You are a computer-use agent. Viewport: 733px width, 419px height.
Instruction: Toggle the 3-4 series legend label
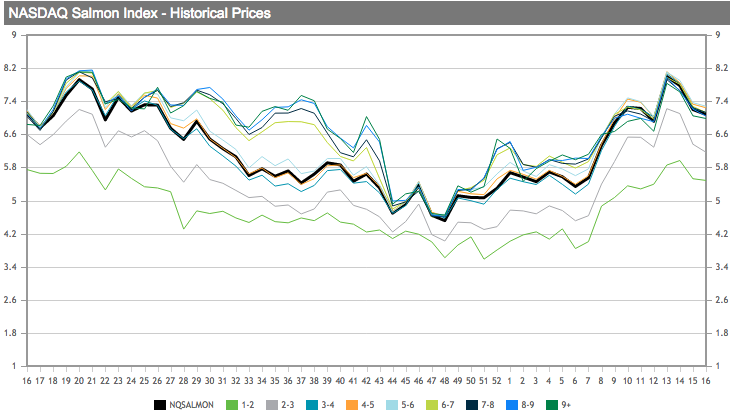click(x=328, y=405)
